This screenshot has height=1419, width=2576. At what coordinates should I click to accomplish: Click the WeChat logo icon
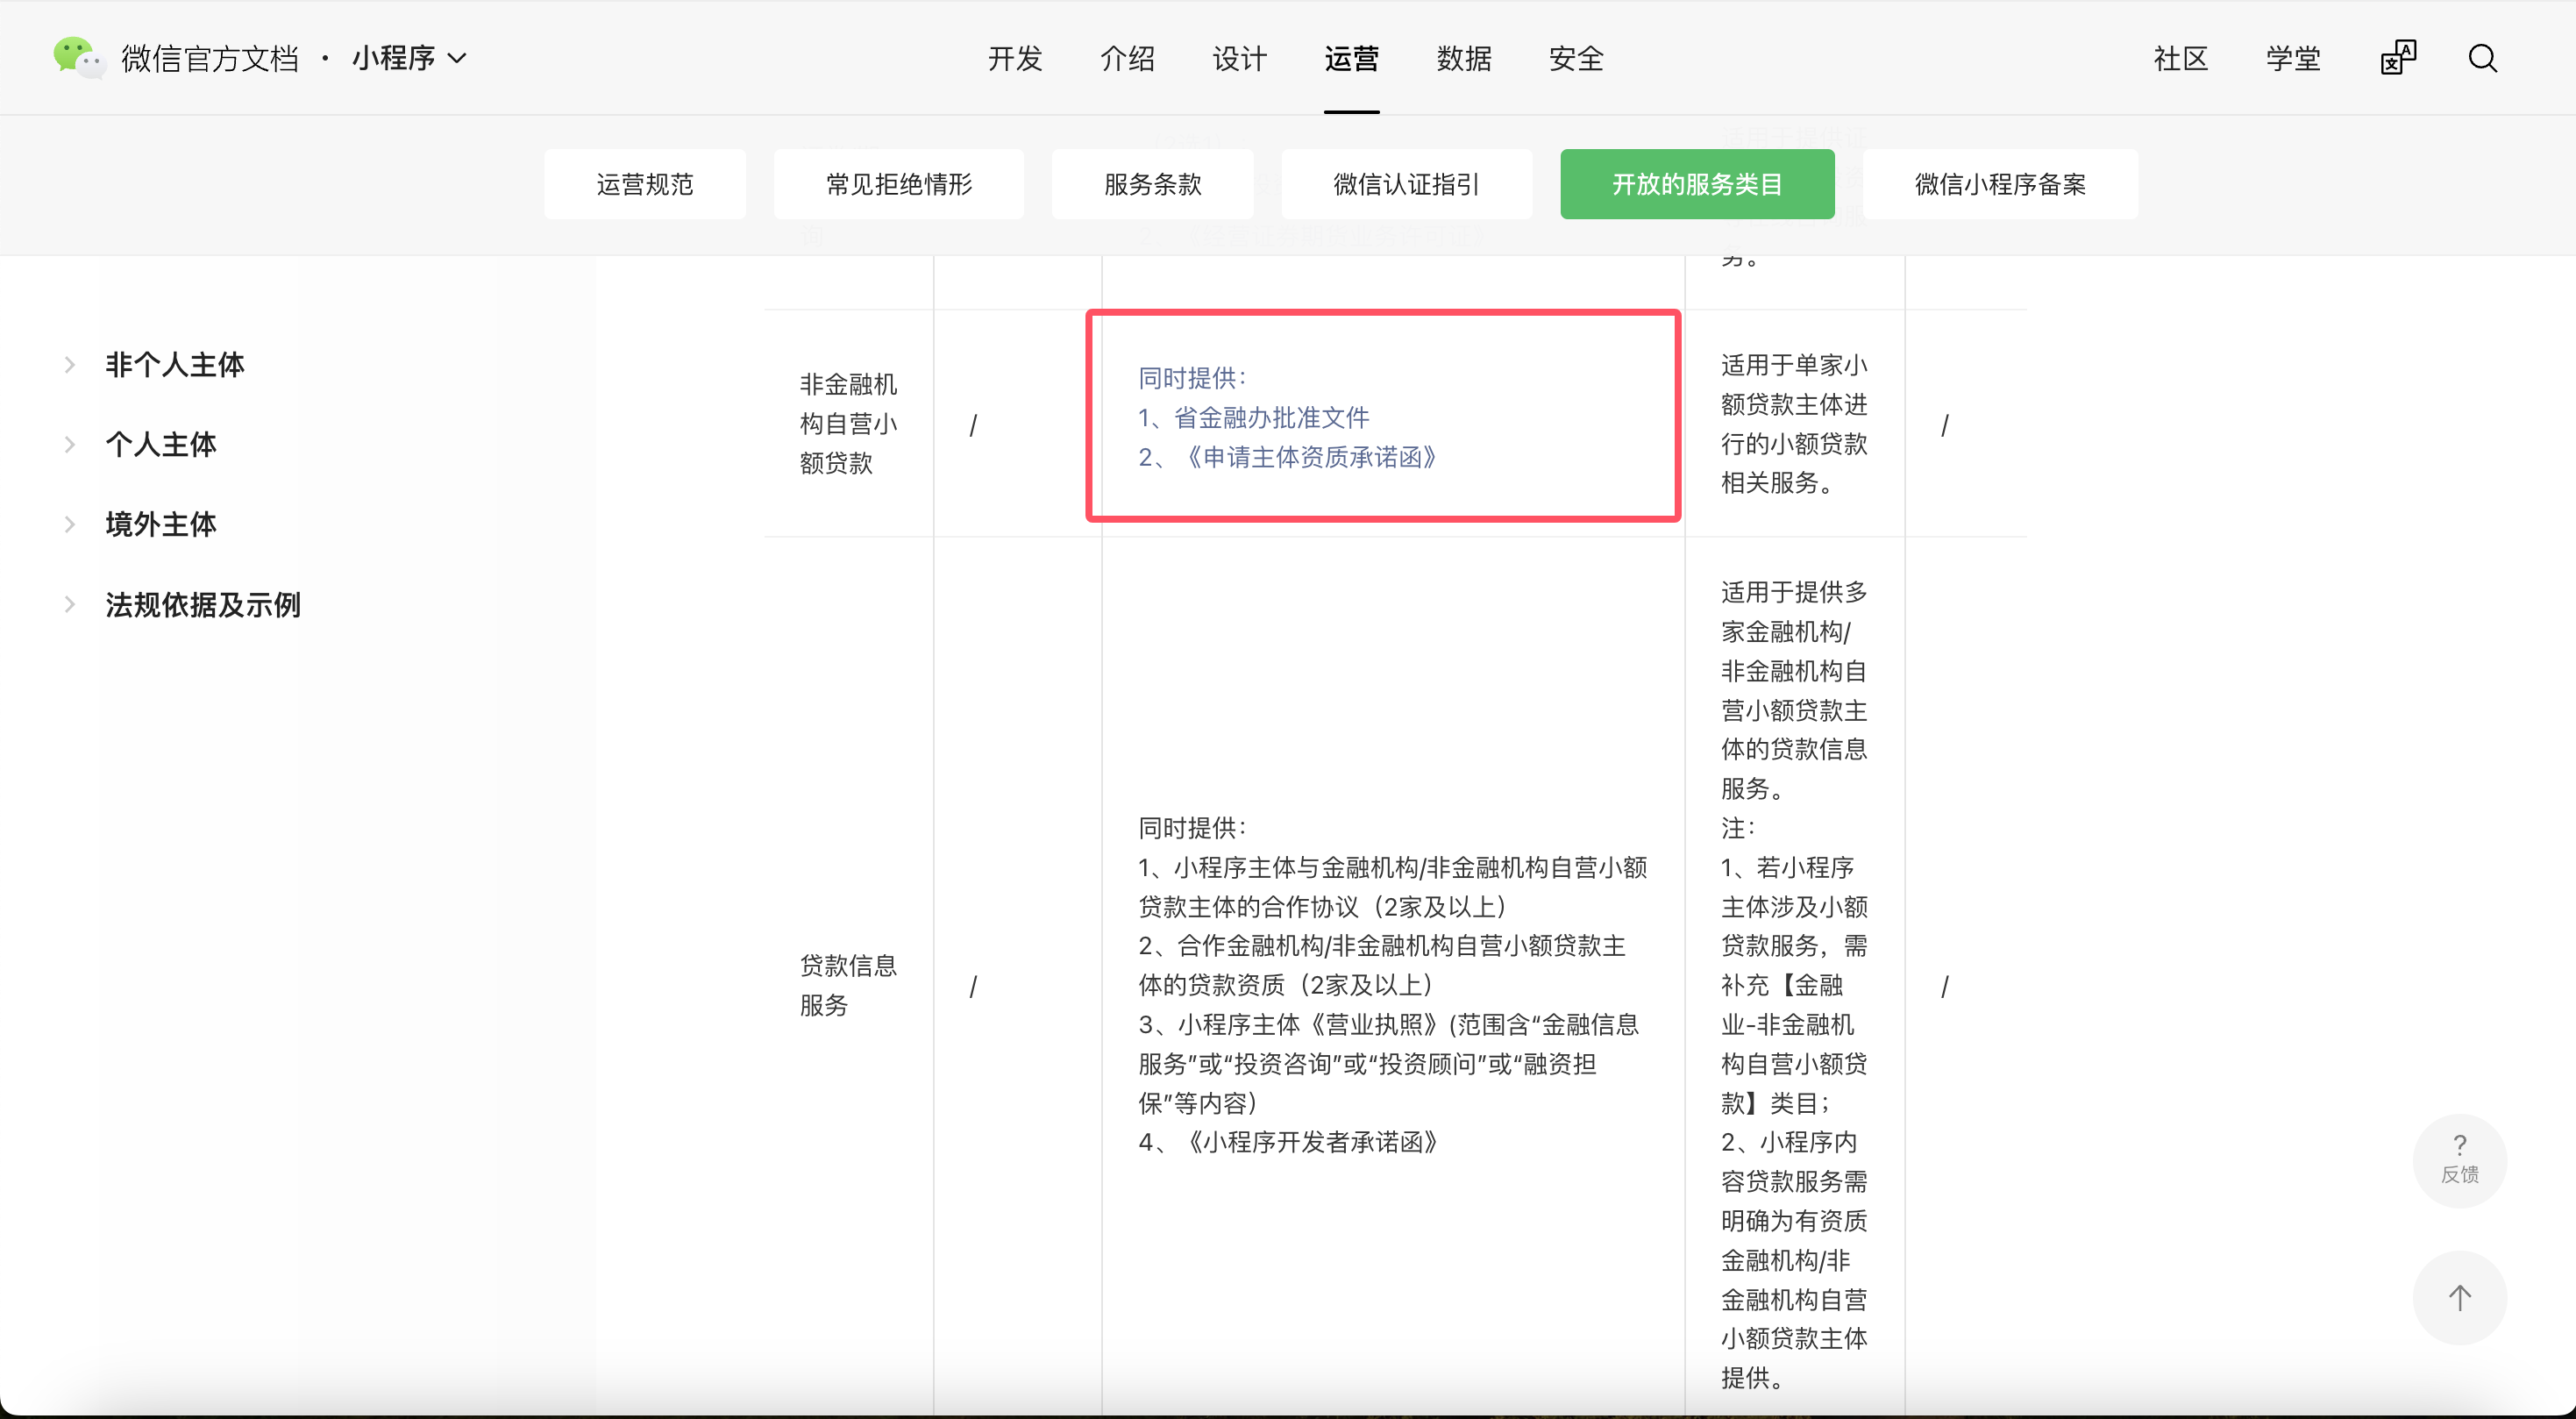click(x=78, y=57)
